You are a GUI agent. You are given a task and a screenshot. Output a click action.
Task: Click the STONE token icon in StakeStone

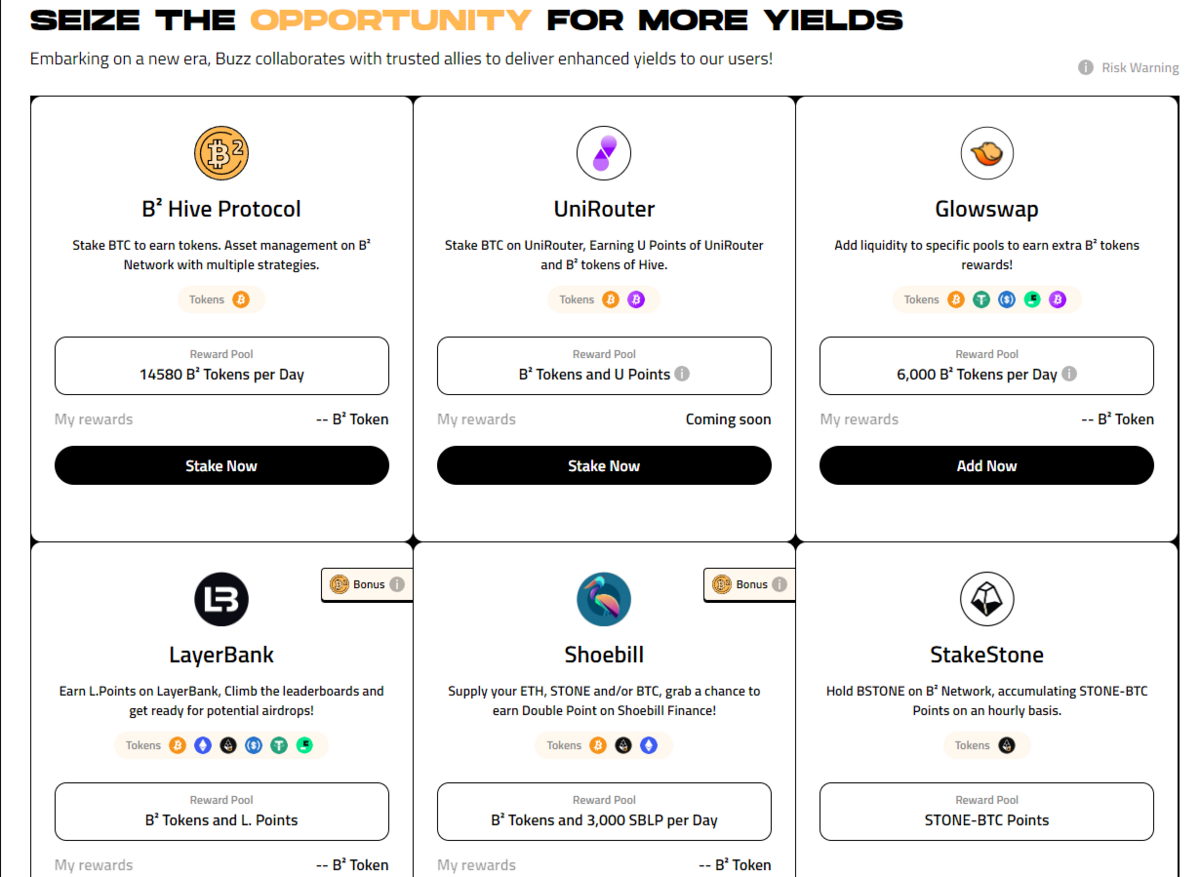click(1007, 745)
